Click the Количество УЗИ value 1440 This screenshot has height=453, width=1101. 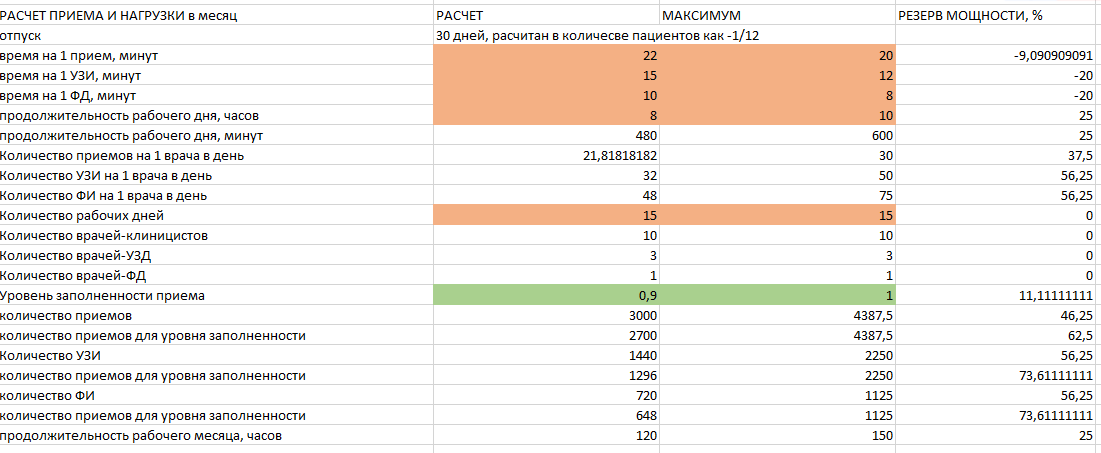click(547, 356)
